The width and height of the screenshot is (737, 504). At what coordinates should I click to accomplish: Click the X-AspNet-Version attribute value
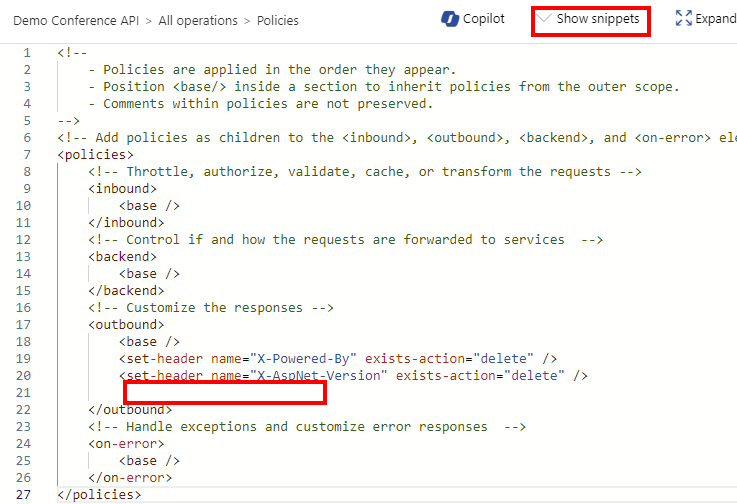[x=319, y=376]
